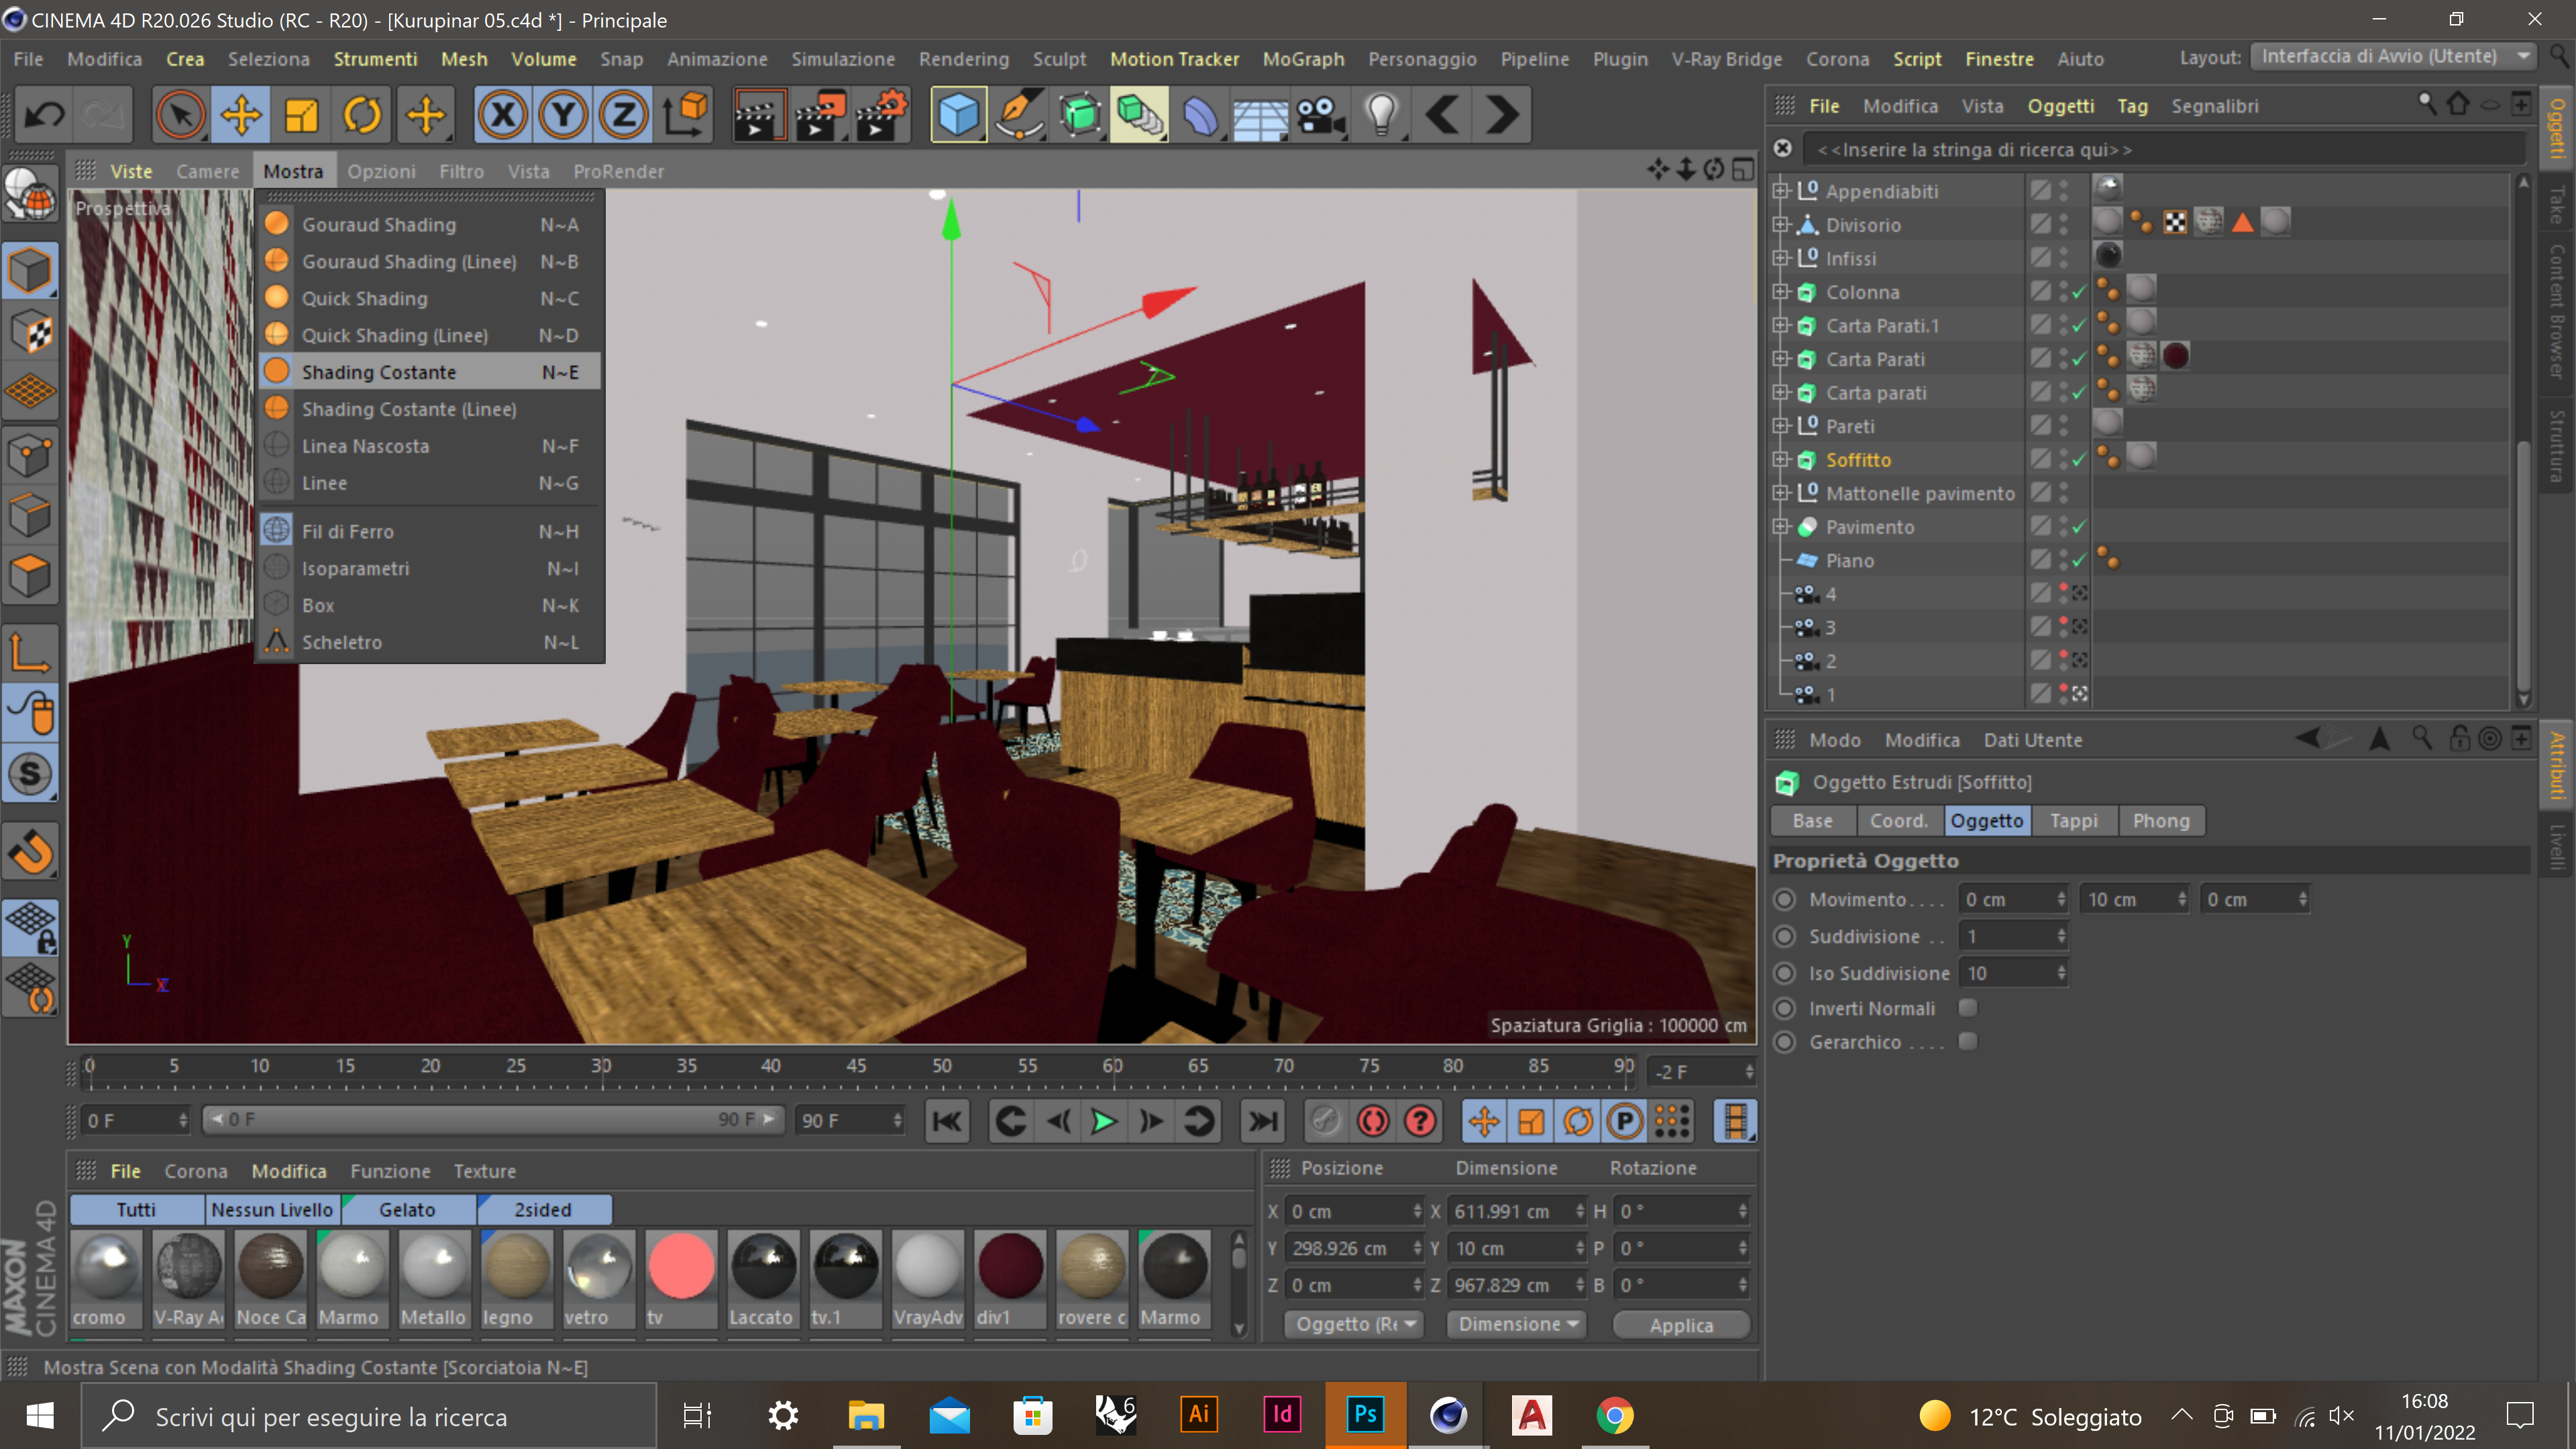Open Photoshop from the taskbar

(1365, 1415)
